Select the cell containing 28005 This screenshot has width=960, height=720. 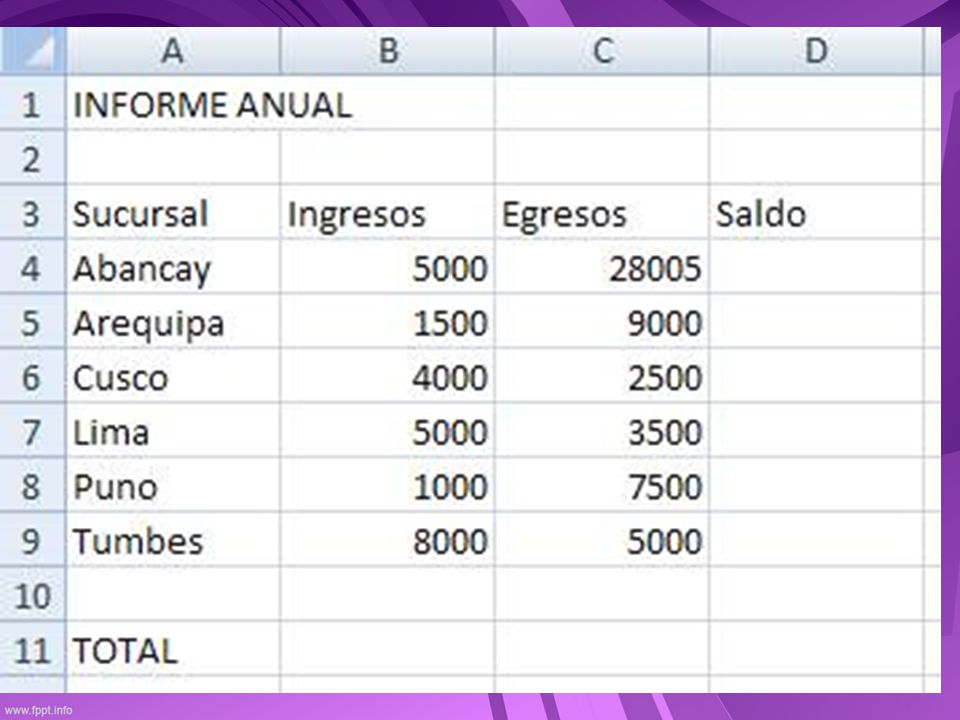[x=602, y=267]
